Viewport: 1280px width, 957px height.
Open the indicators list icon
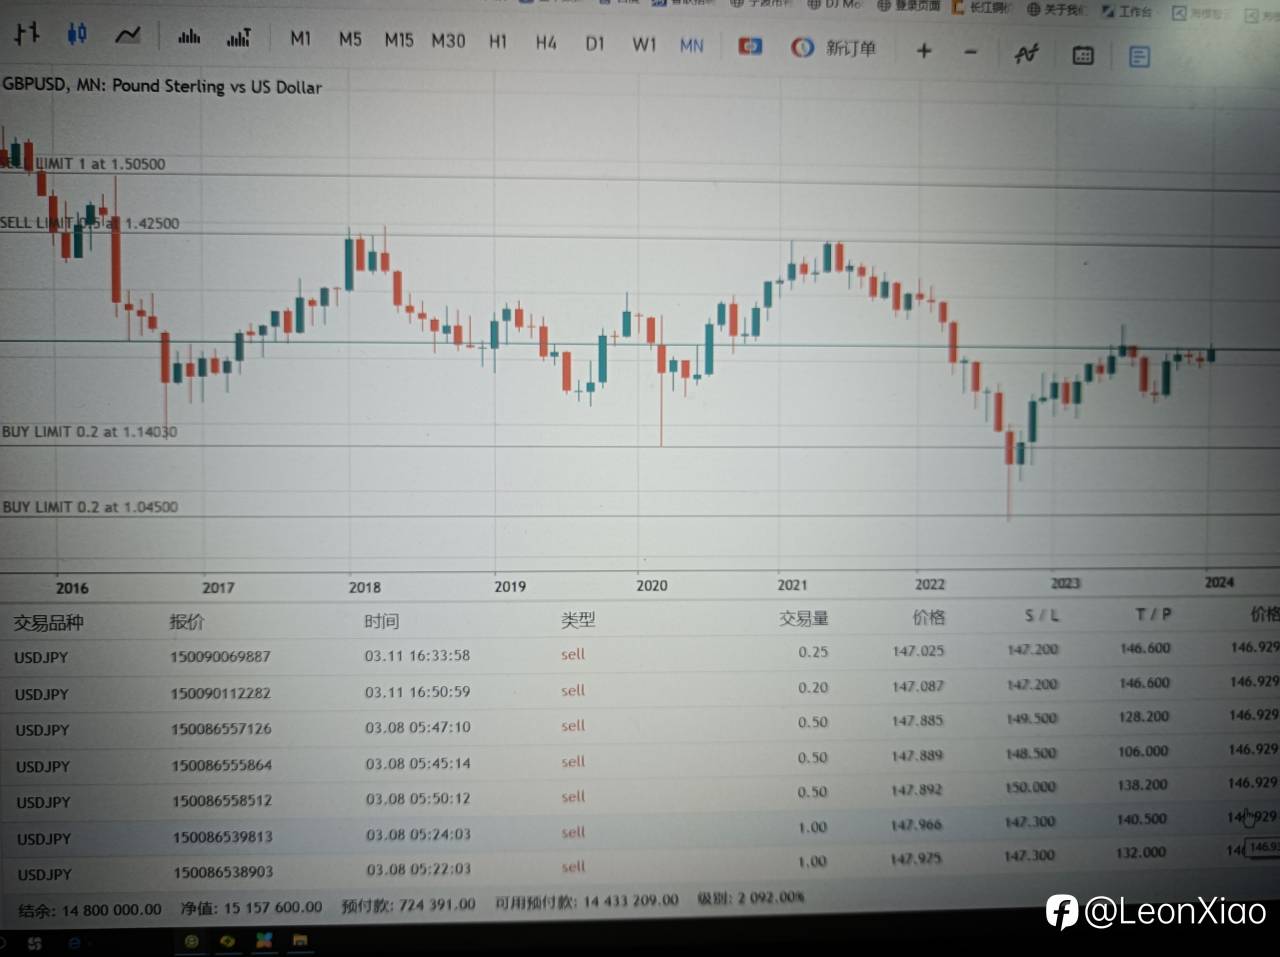[1026, 54]
